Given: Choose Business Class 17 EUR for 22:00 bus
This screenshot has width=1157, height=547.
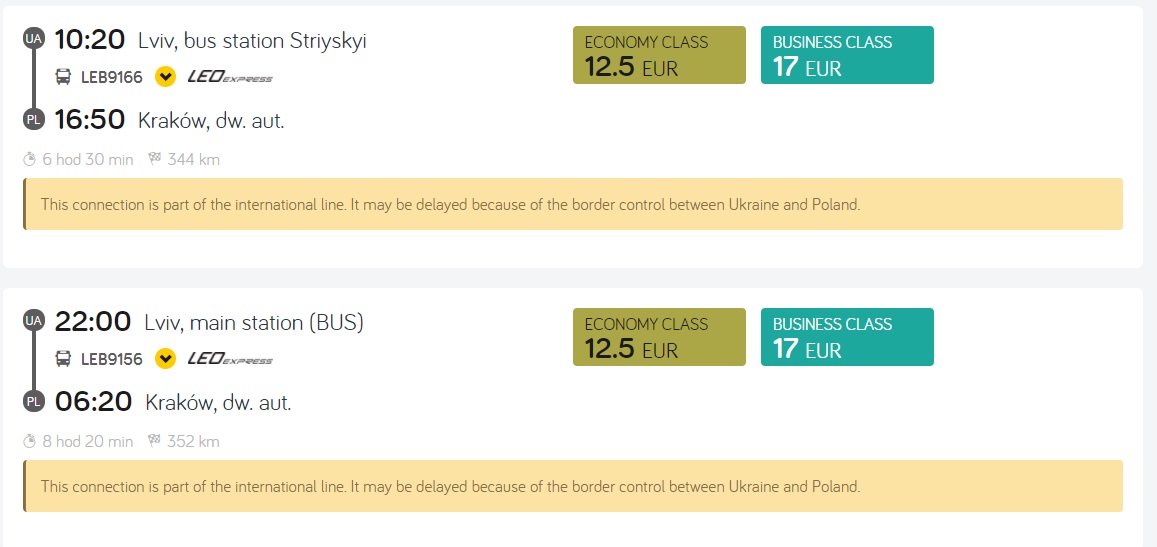Looking at the screenshot, I should pos(847,337).
